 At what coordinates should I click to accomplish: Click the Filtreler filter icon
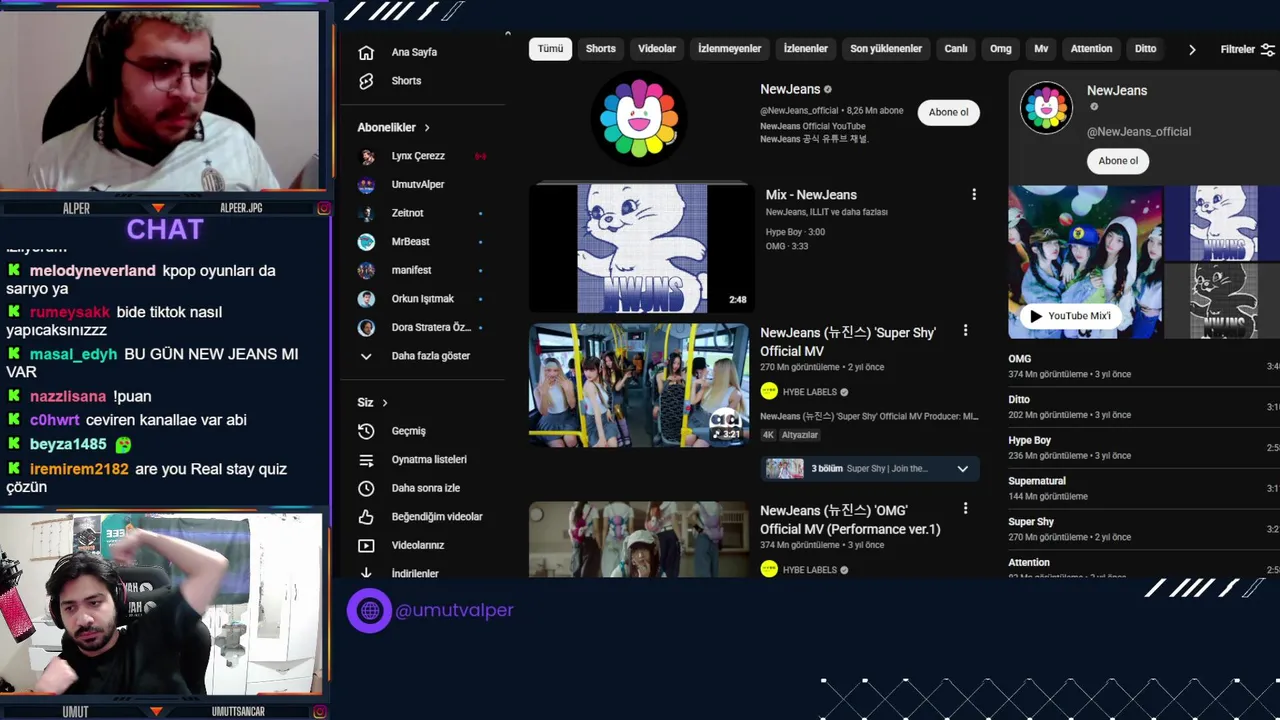click(x=1267, y=49)
